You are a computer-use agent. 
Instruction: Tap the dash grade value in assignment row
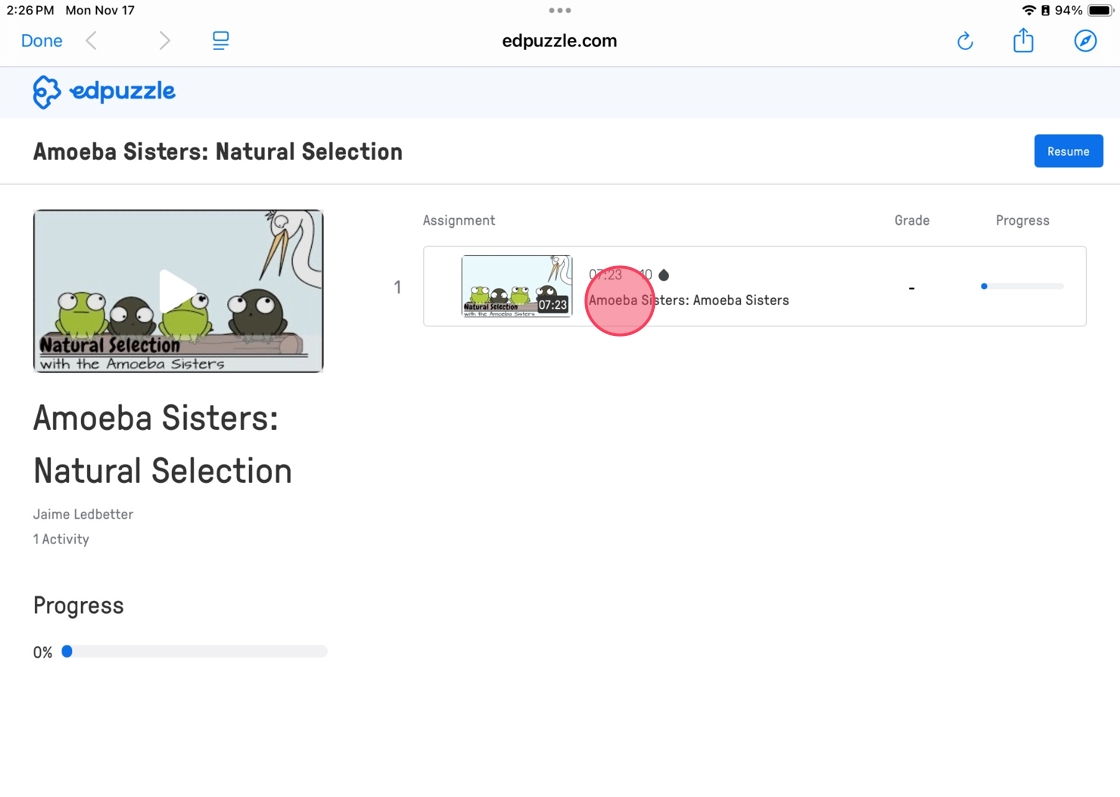pyautogui.click(x=911, y=288)
